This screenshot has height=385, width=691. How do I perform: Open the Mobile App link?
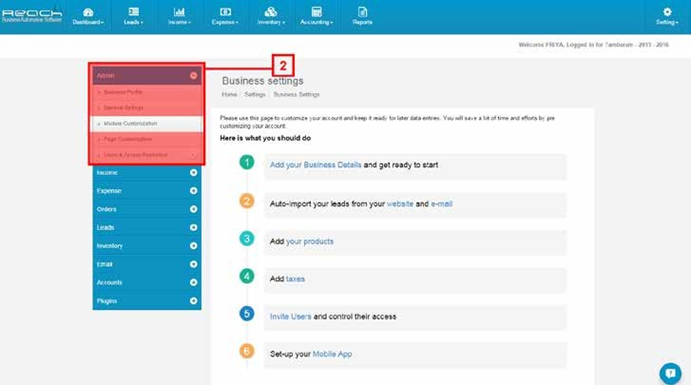332,354
